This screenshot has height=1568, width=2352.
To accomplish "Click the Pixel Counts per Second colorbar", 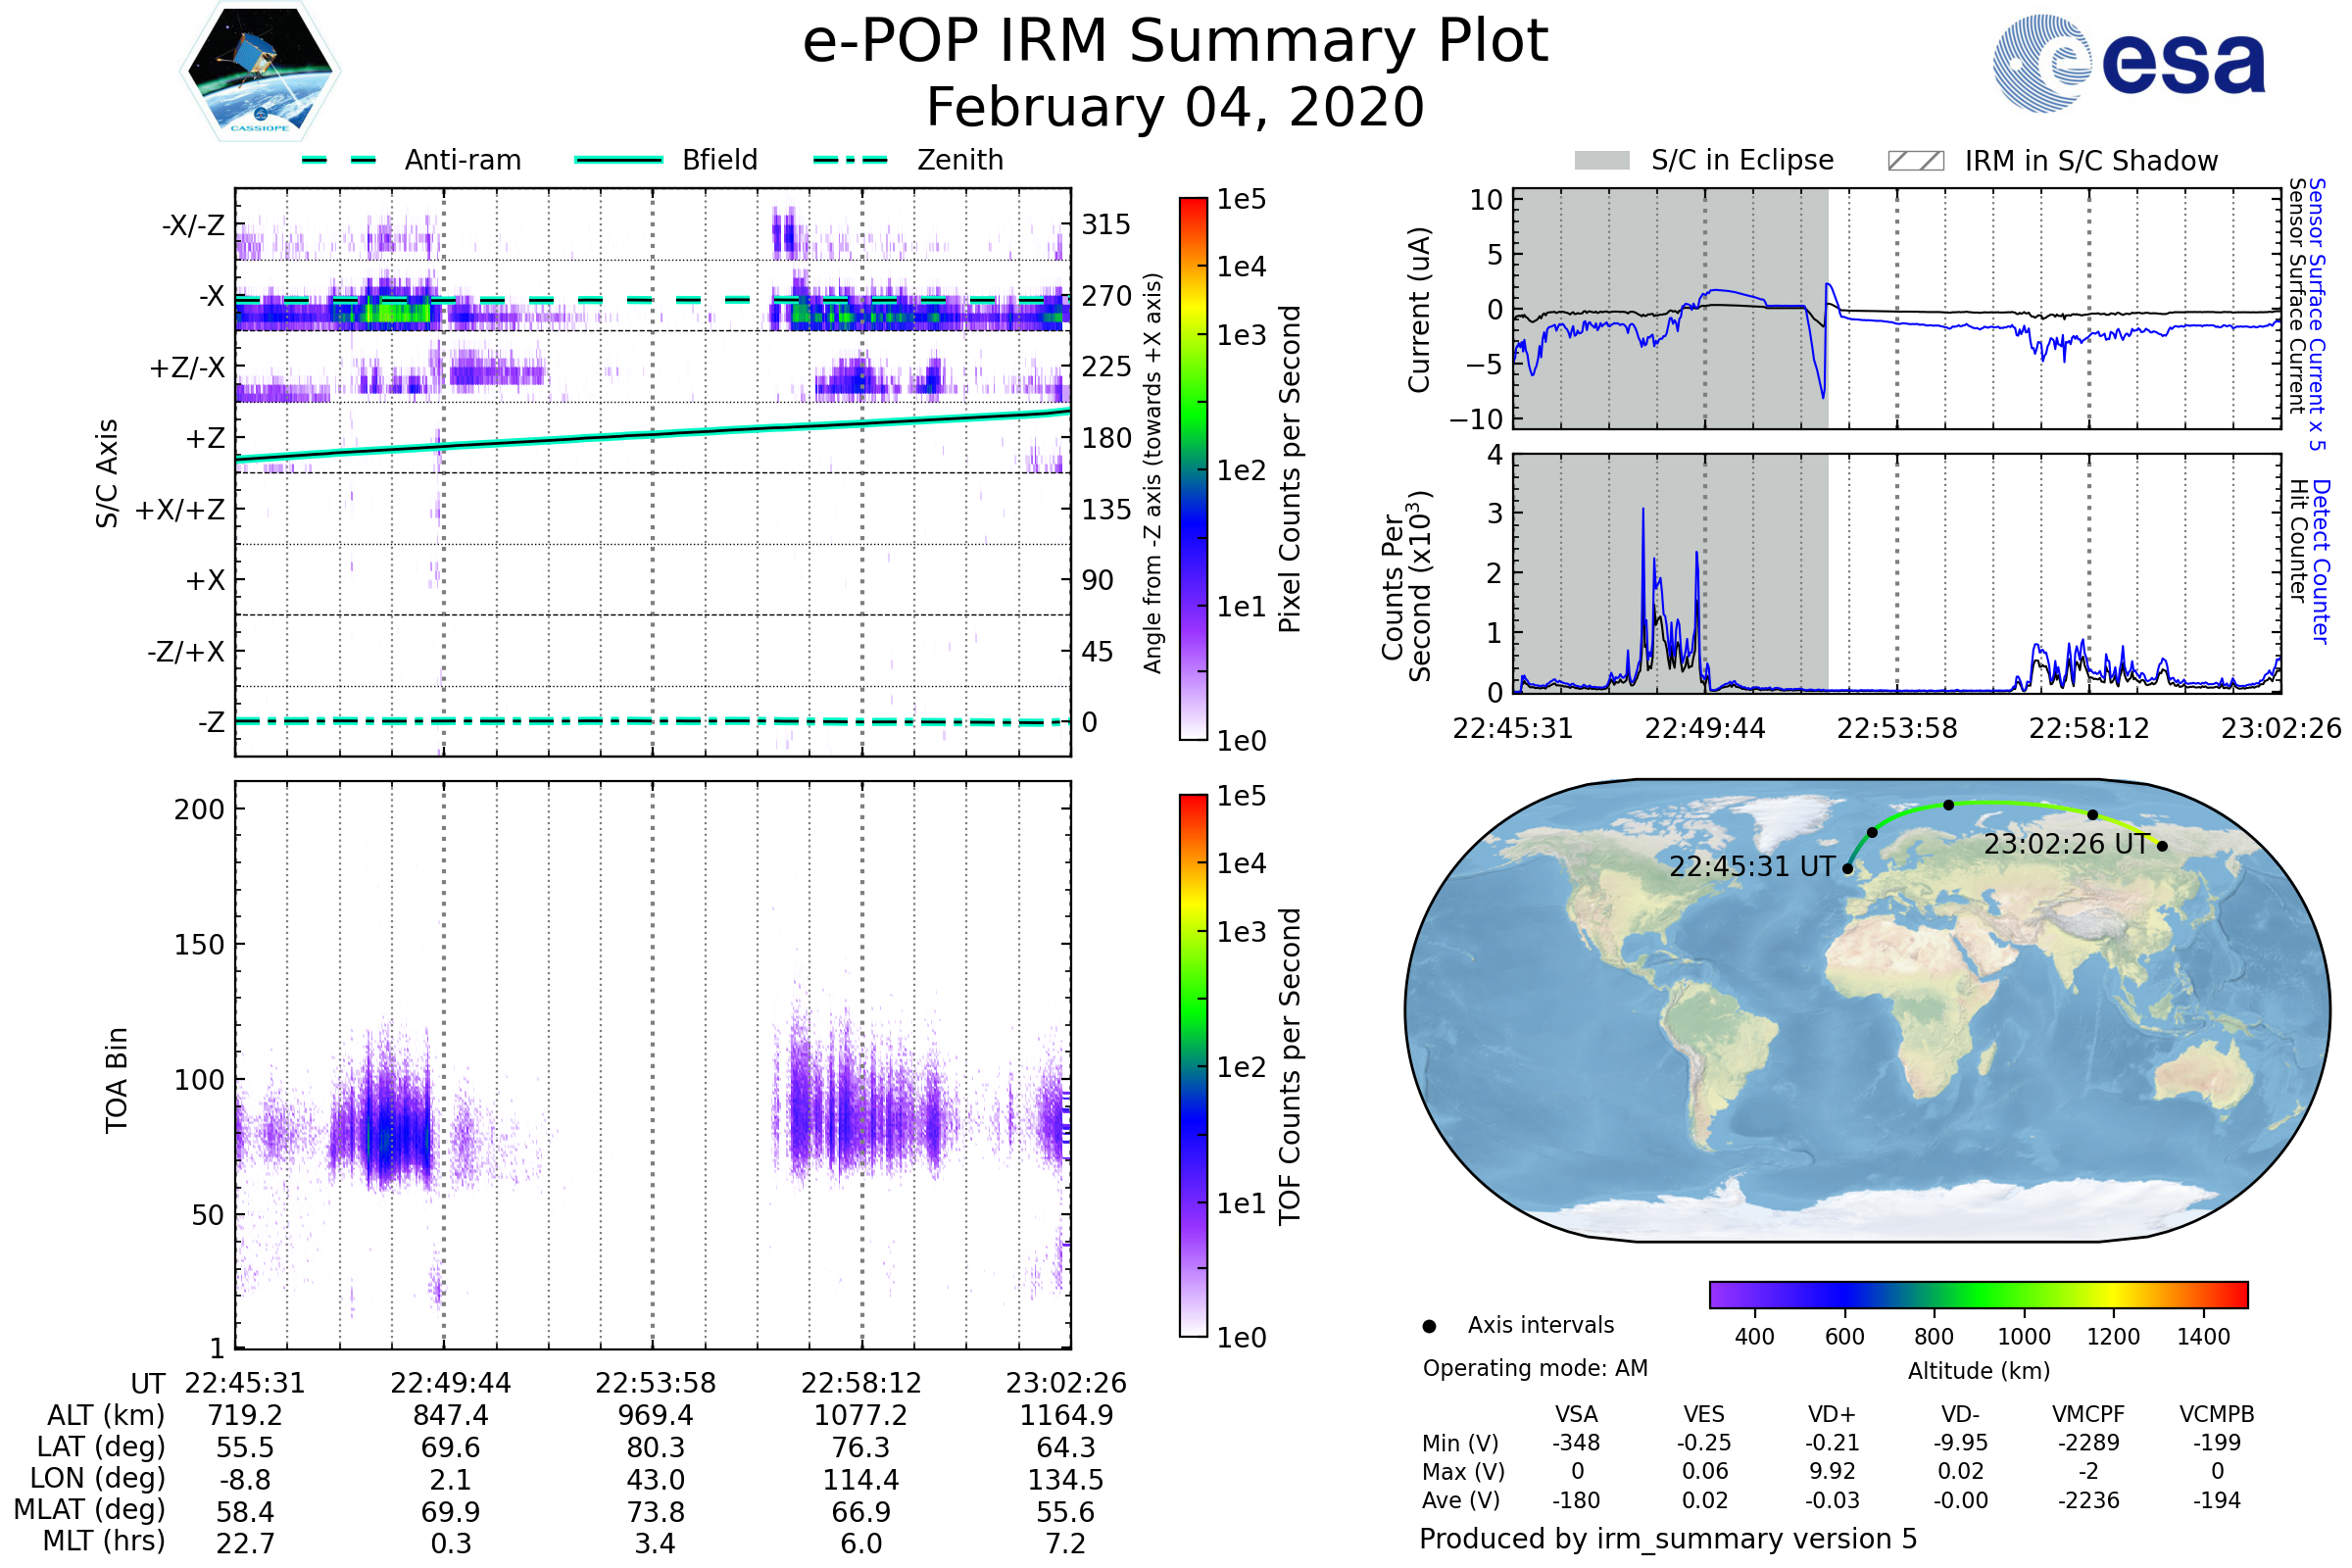I will coord(1193,468).
